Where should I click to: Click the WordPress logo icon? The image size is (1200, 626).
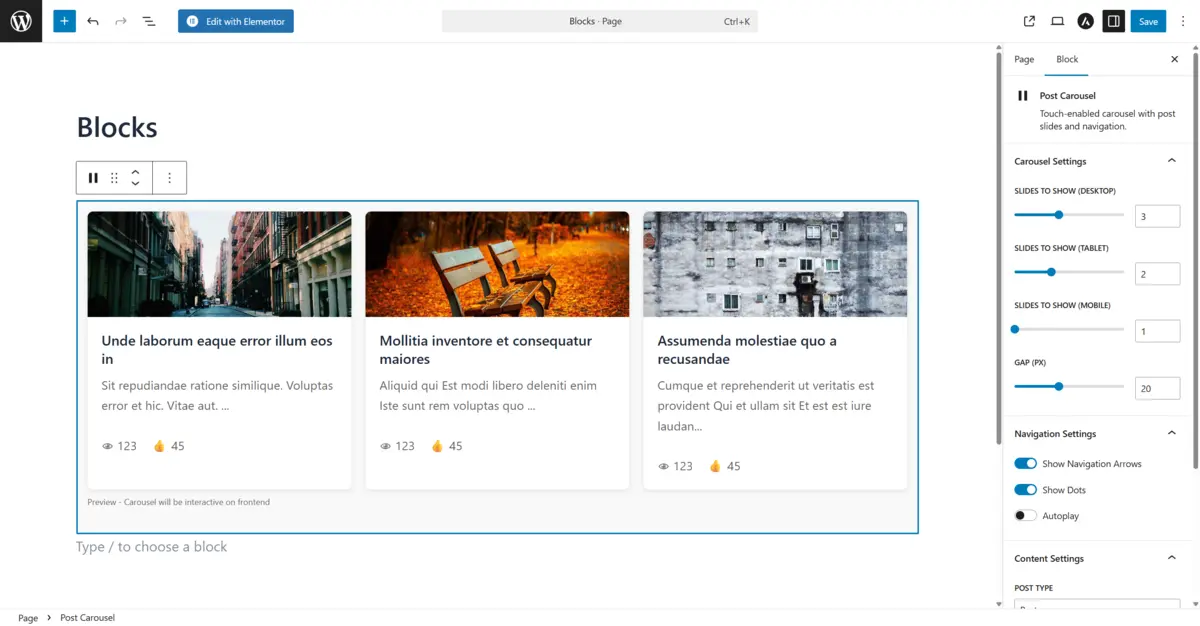[21, 21]
